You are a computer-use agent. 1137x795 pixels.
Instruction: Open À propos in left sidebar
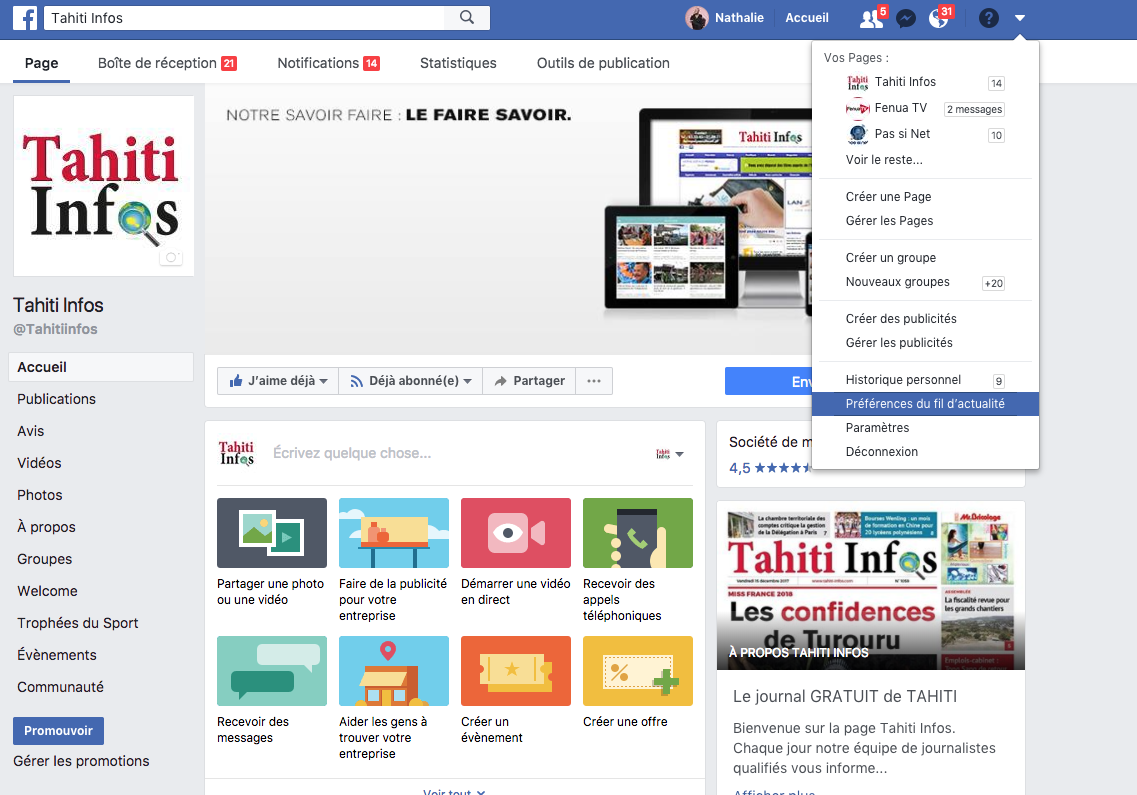point(46,527)
